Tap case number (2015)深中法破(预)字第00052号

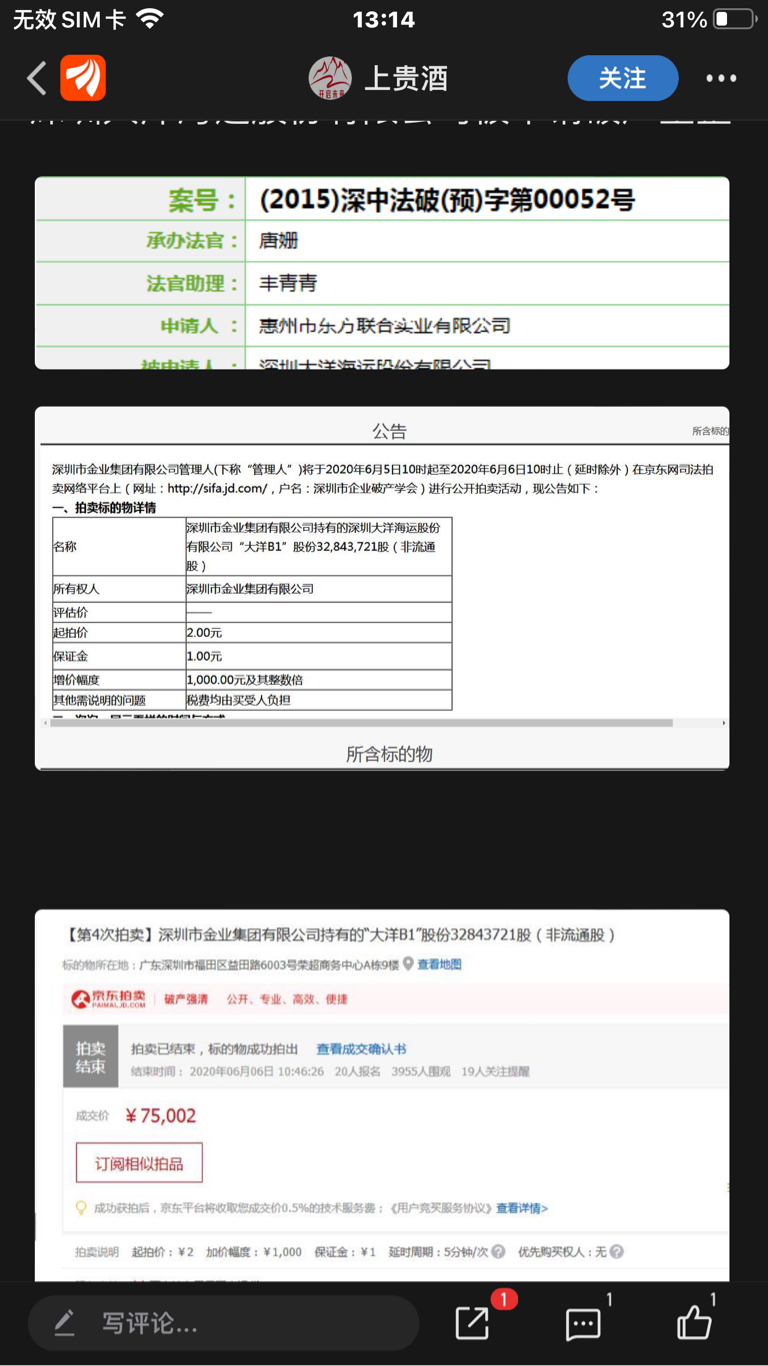[447, 200]
